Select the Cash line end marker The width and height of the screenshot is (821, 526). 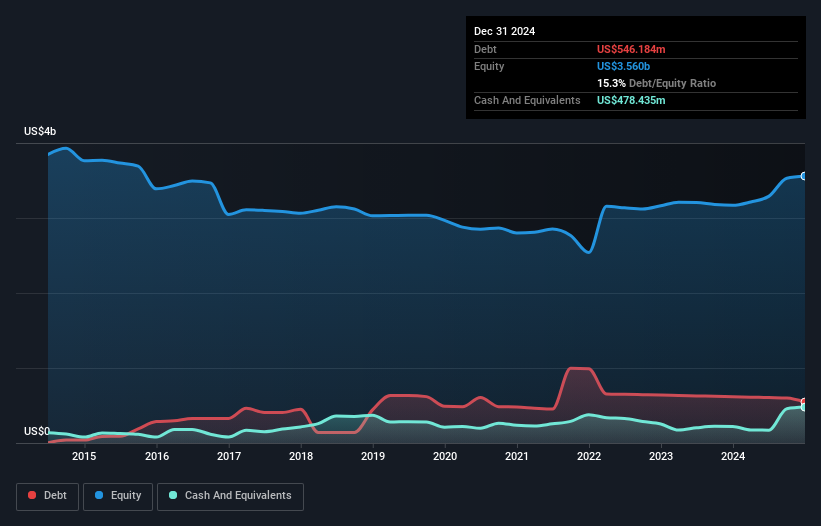tap(804, 407)
